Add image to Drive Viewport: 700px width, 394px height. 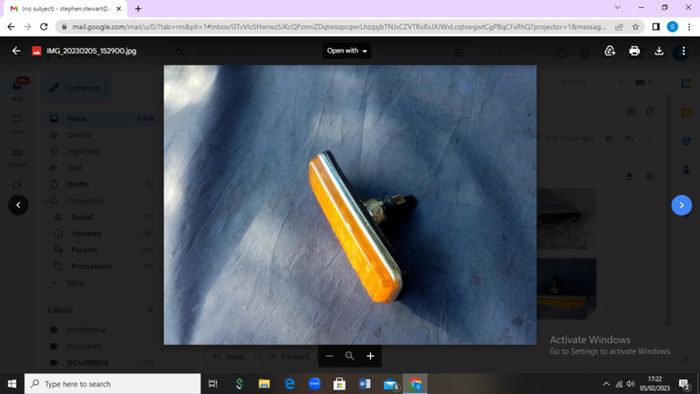(x=610, y=51)
